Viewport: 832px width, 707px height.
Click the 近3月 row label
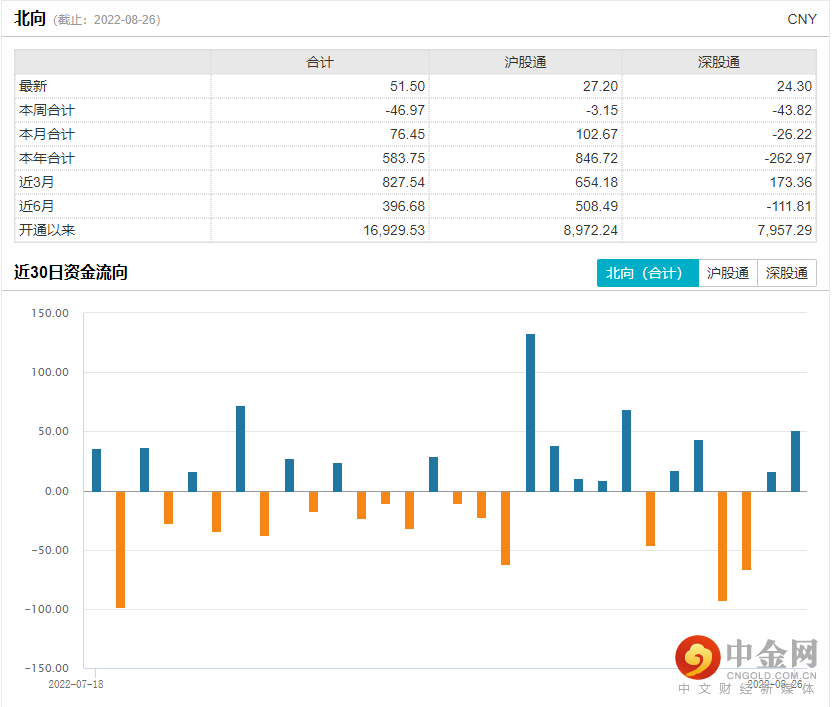coord(37,182)
